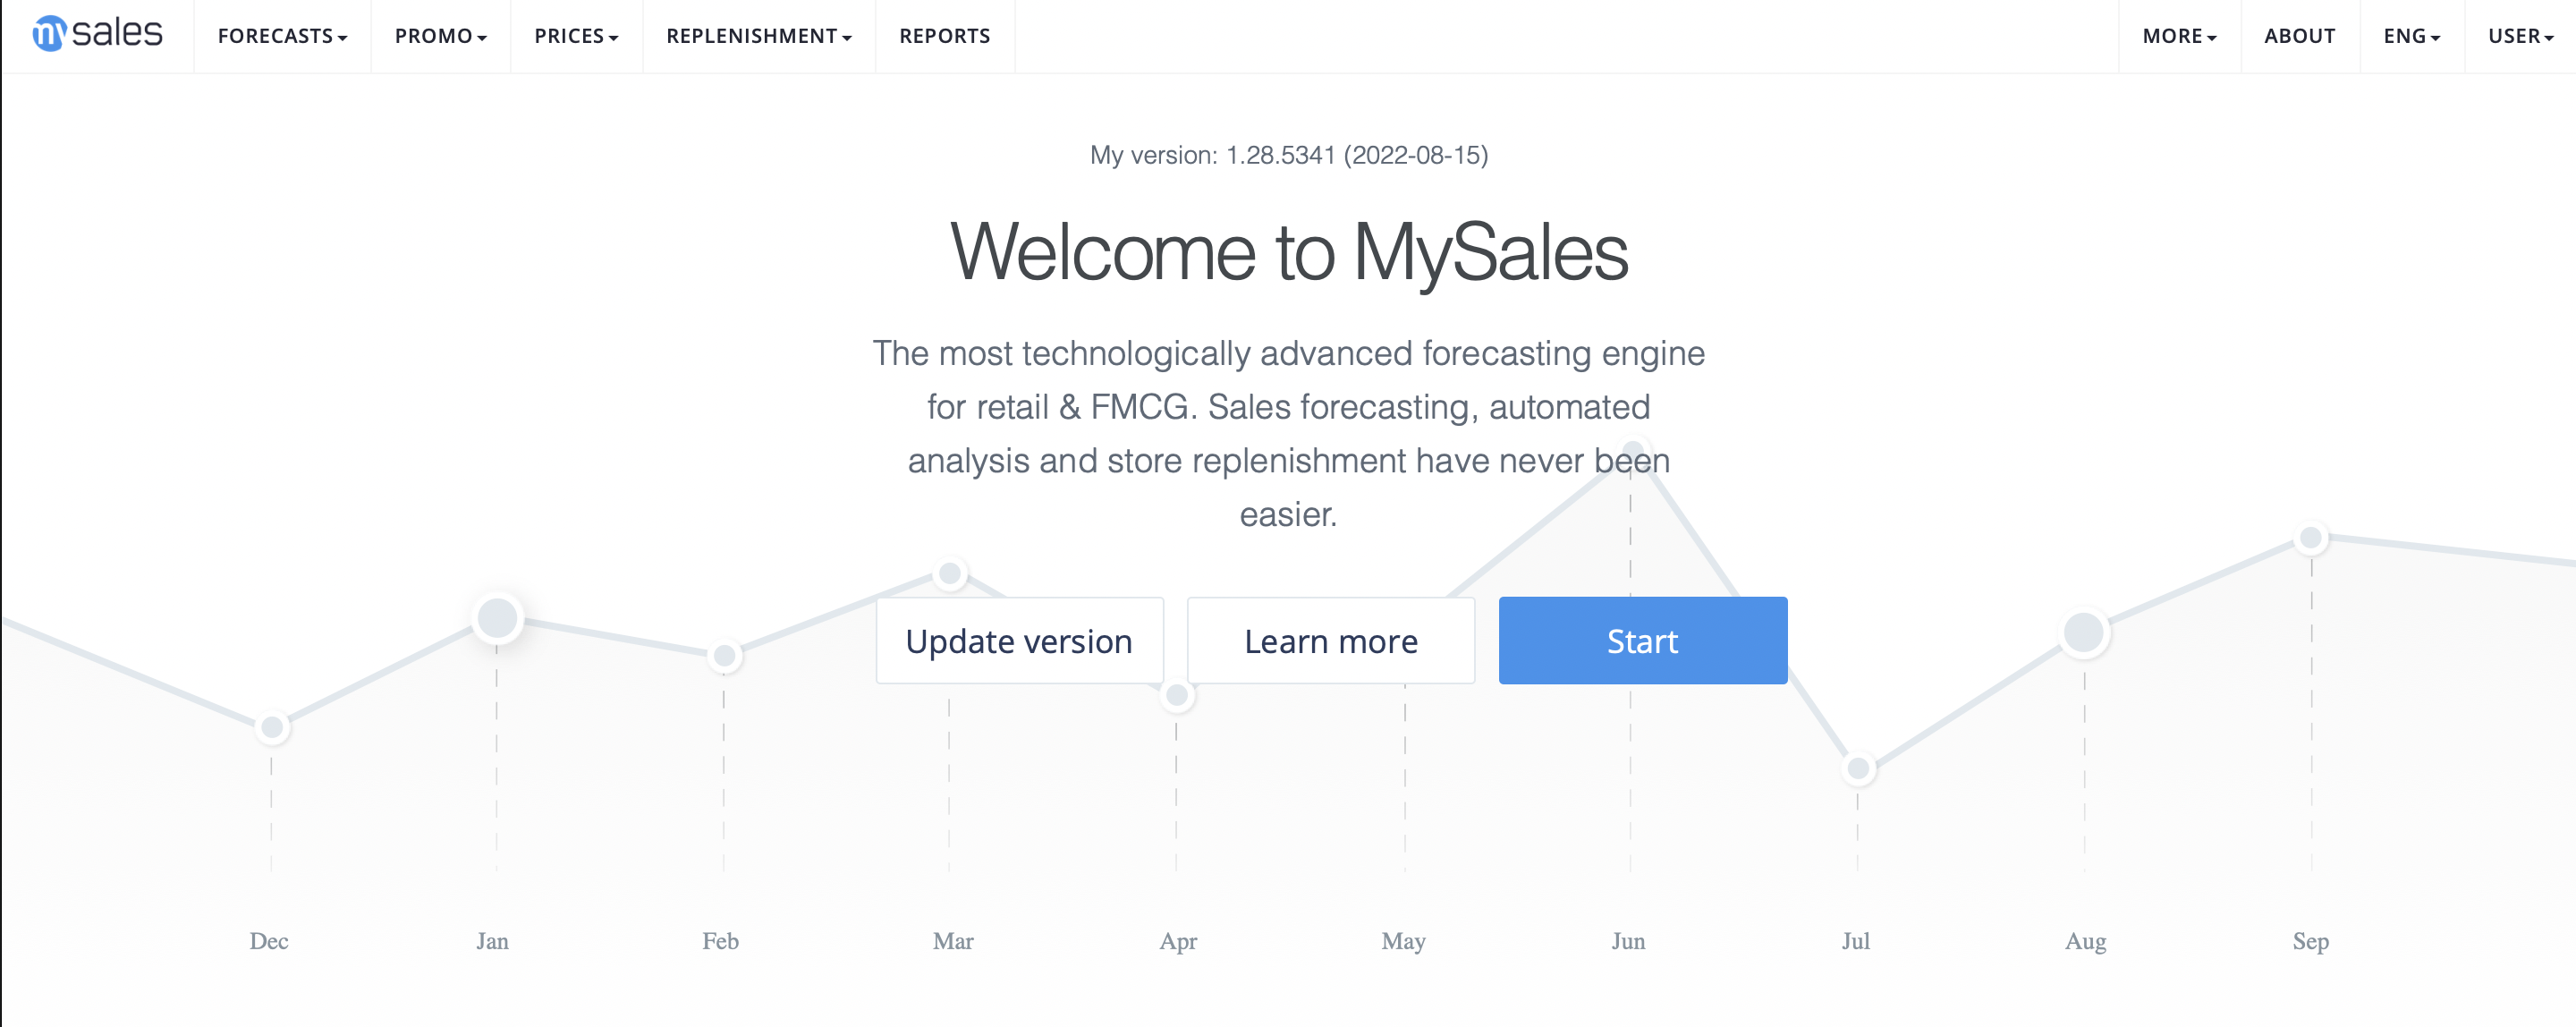Click the Learn more button
The image size is (2576, 1027).
coord(1330,640)
